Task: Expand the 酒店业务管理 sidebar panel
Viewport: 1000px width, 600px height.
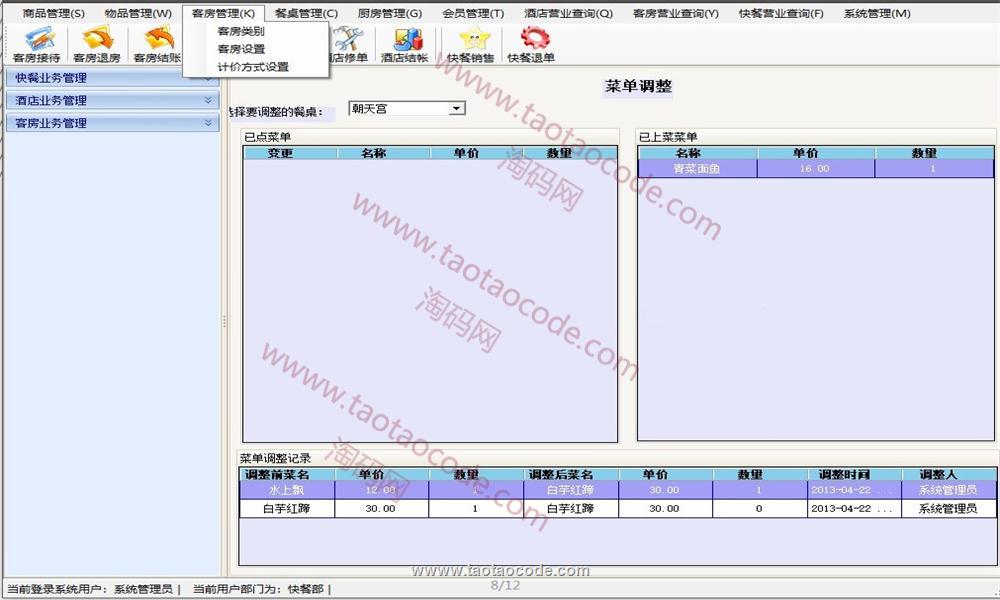Action: [111, 100]
